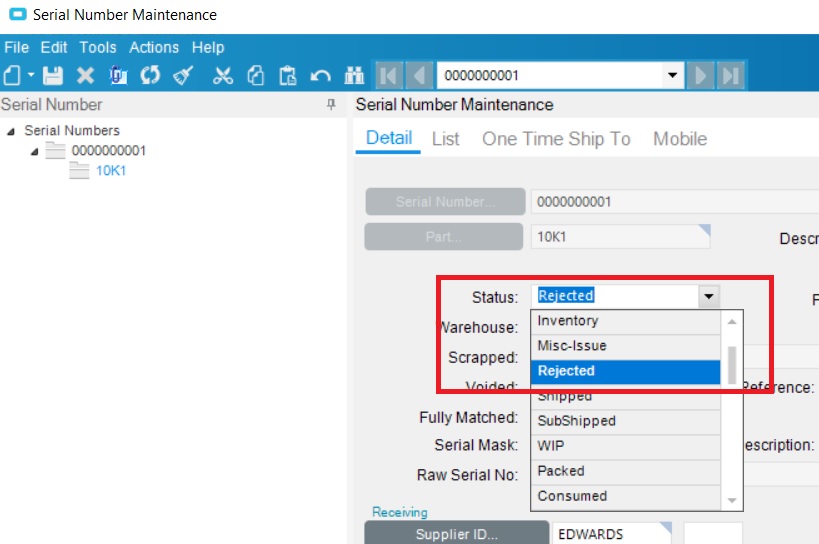The image size is (819, 544).
Task: Click the status list scrollbar thumb
Action: coord(732,365)
